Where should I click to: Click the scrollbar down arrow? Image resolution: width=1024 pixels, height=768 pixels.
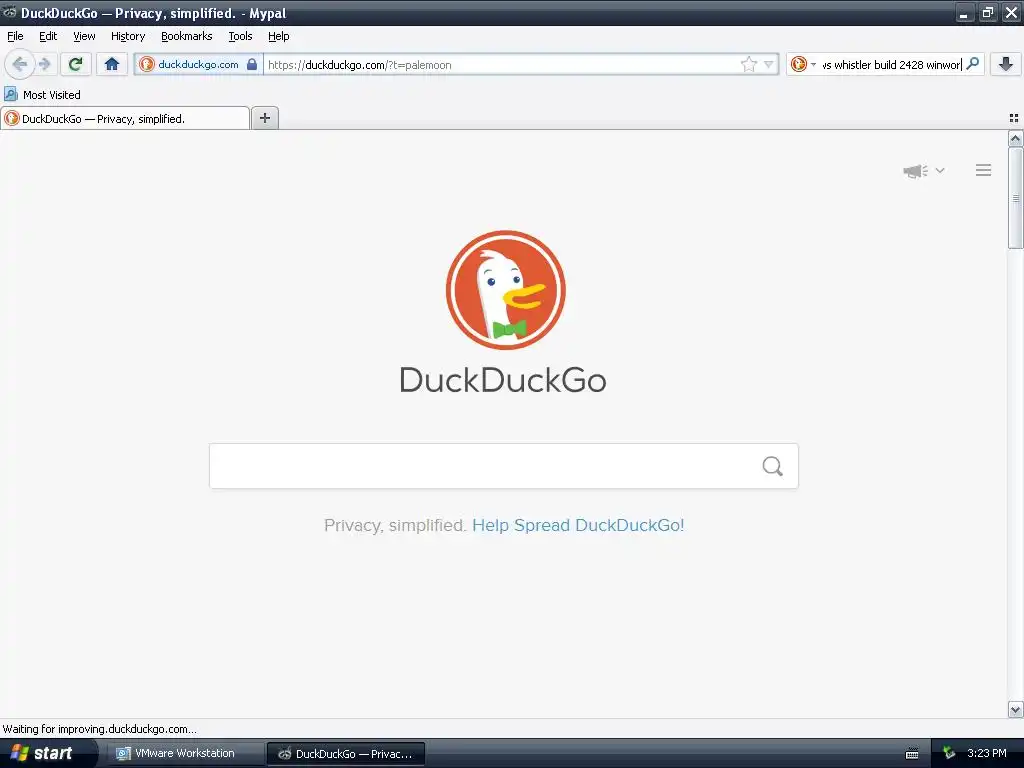pyautogui.click(x=1016, y=709)
